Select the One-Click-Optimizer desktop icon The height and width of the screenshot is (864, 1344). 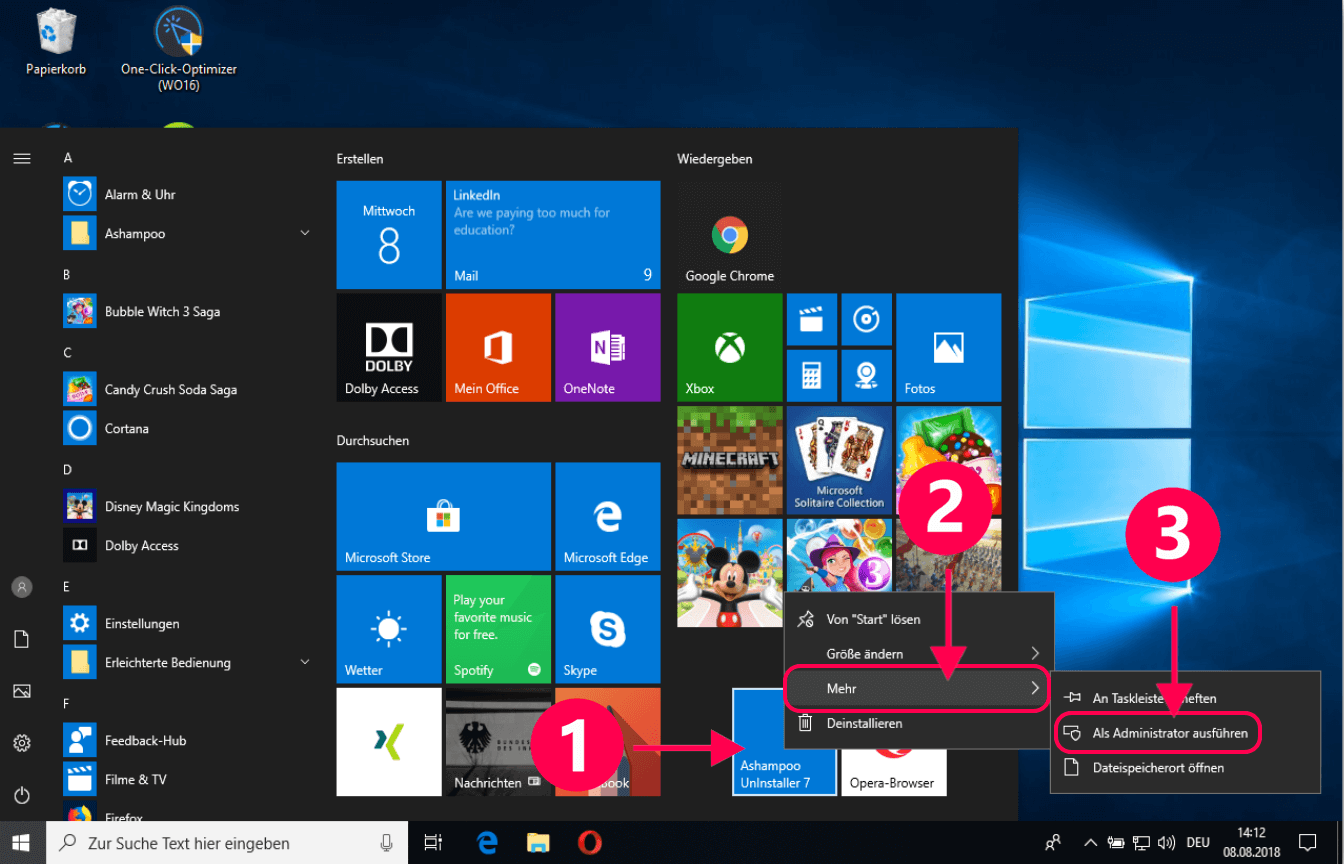click(x=179, y=48)
